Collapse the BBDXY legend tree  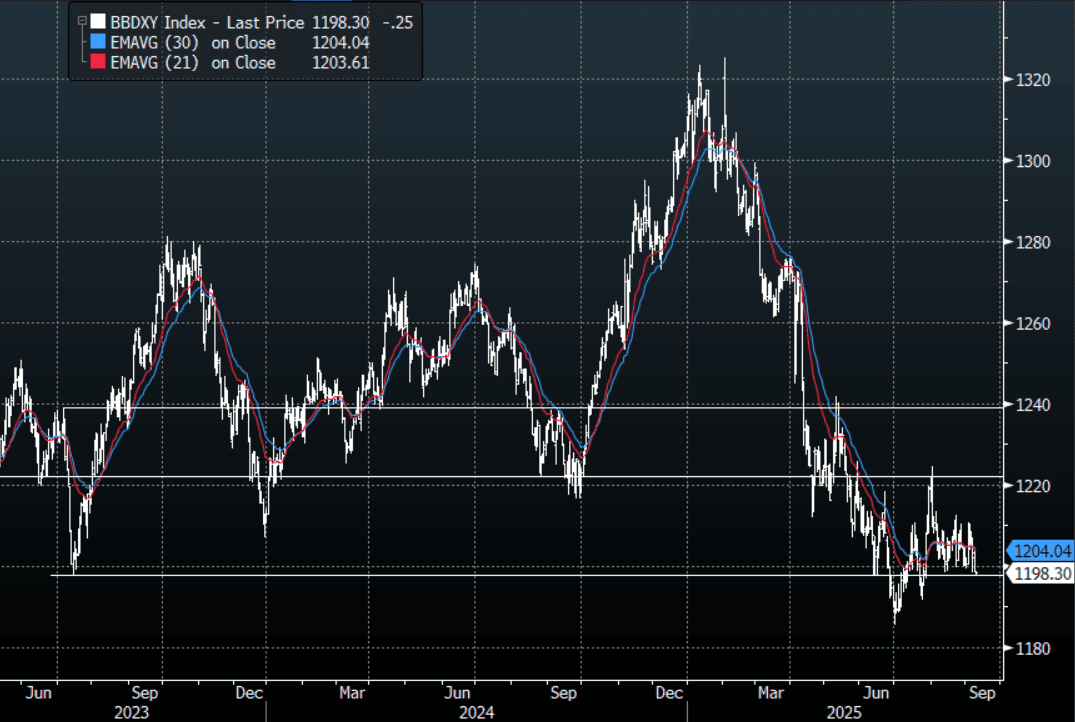click(x=81, y=20)
